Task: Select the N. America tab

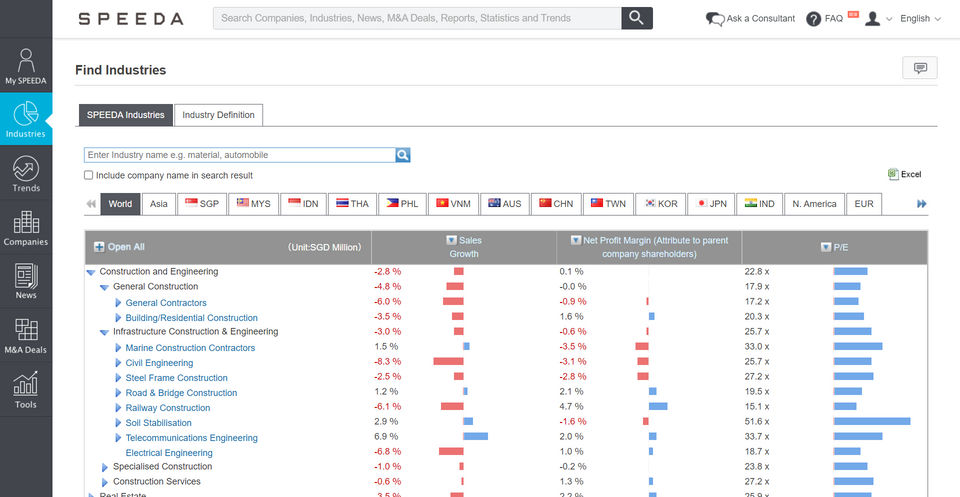Action: 814,204
